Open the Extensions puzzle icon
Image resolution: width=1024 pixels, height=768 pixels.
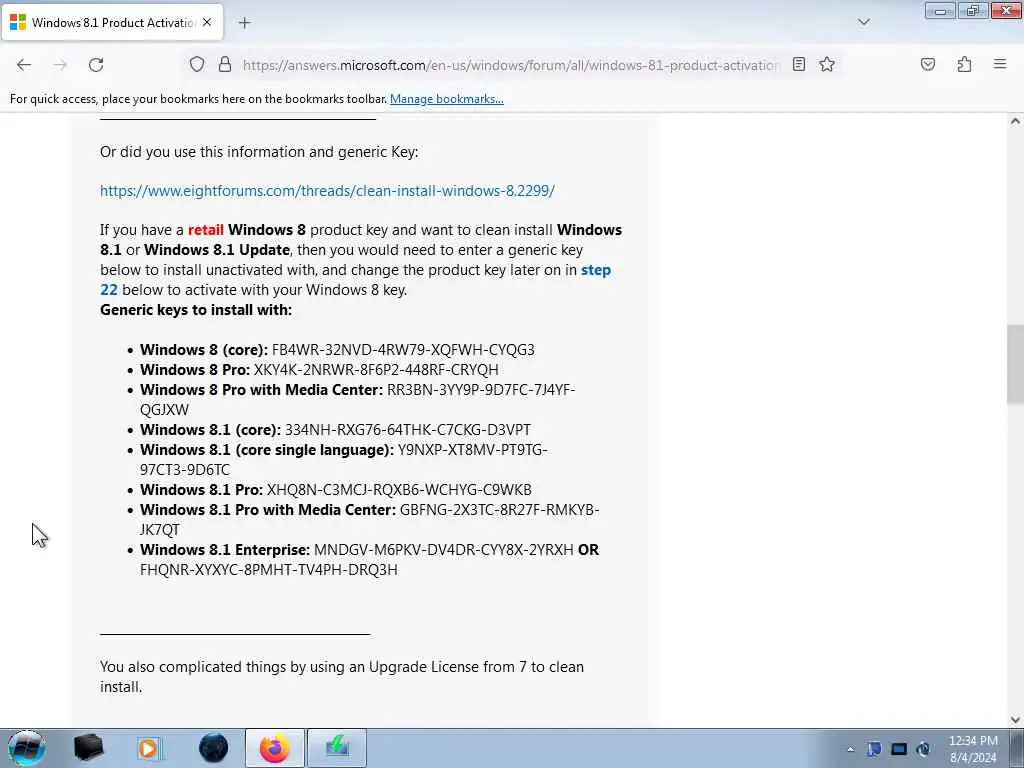point(964,64)
